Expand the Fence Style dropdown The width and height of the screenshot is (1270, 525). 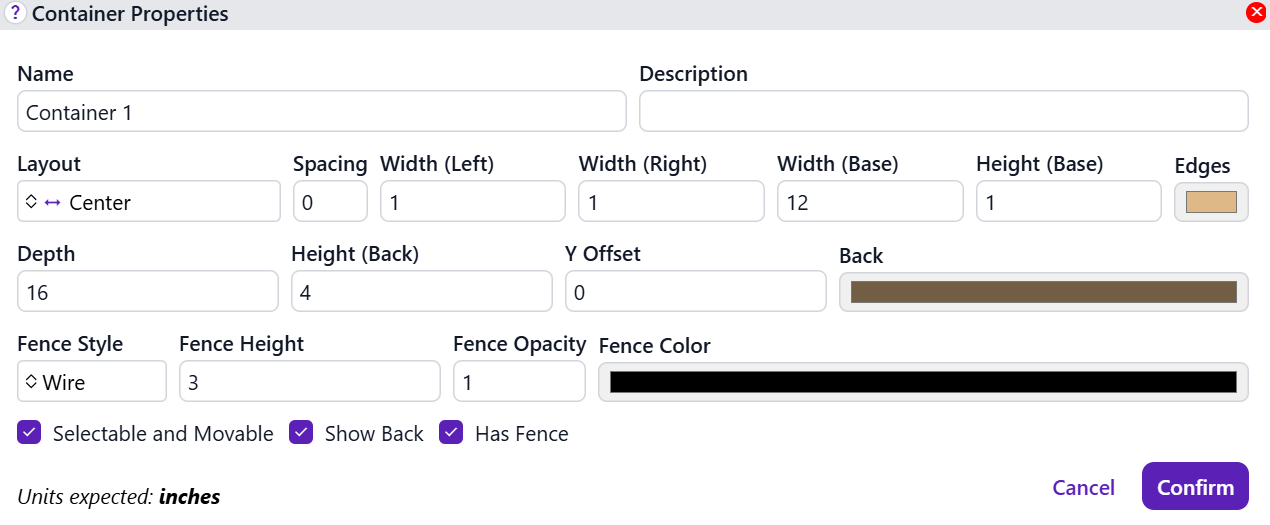(x=92, y=382)
